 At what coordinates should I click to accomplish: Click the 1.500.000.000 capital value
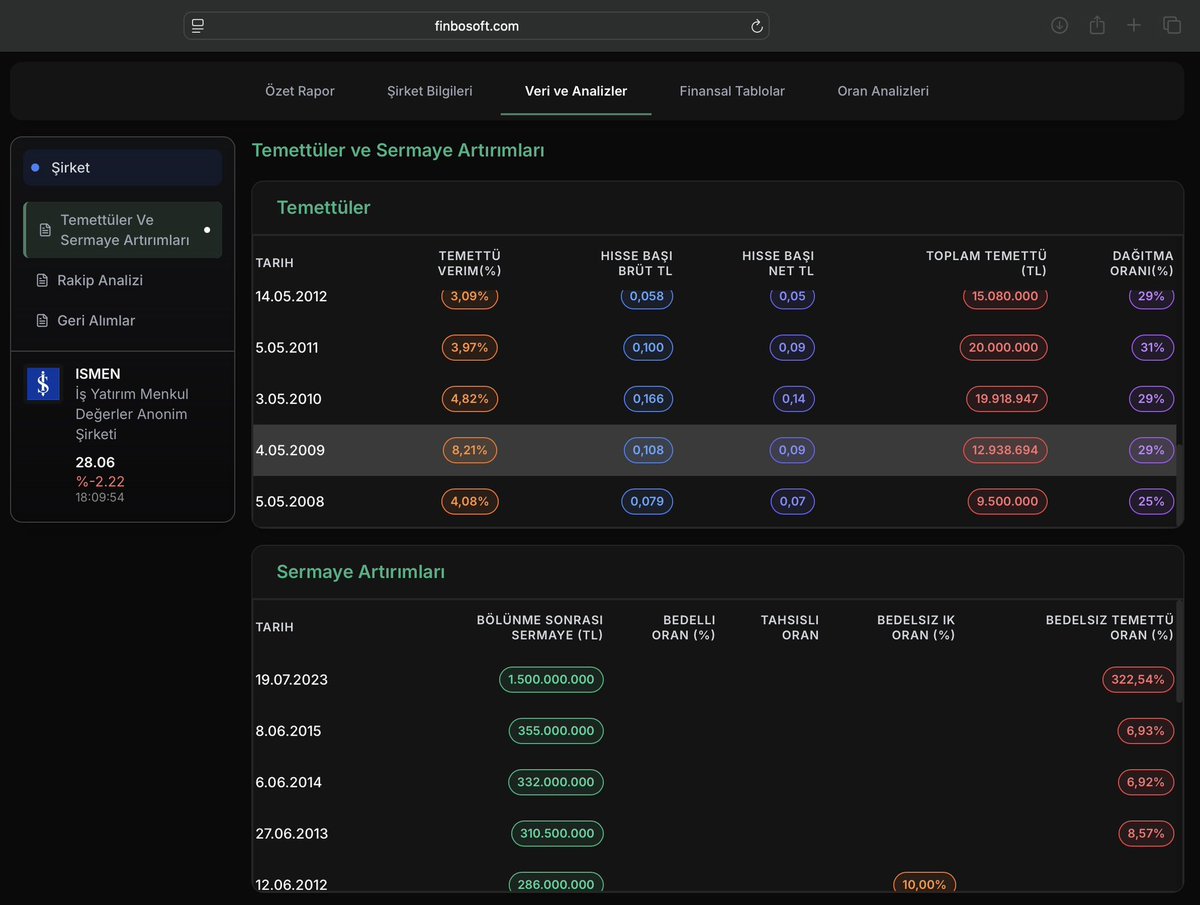pos(551,679)
